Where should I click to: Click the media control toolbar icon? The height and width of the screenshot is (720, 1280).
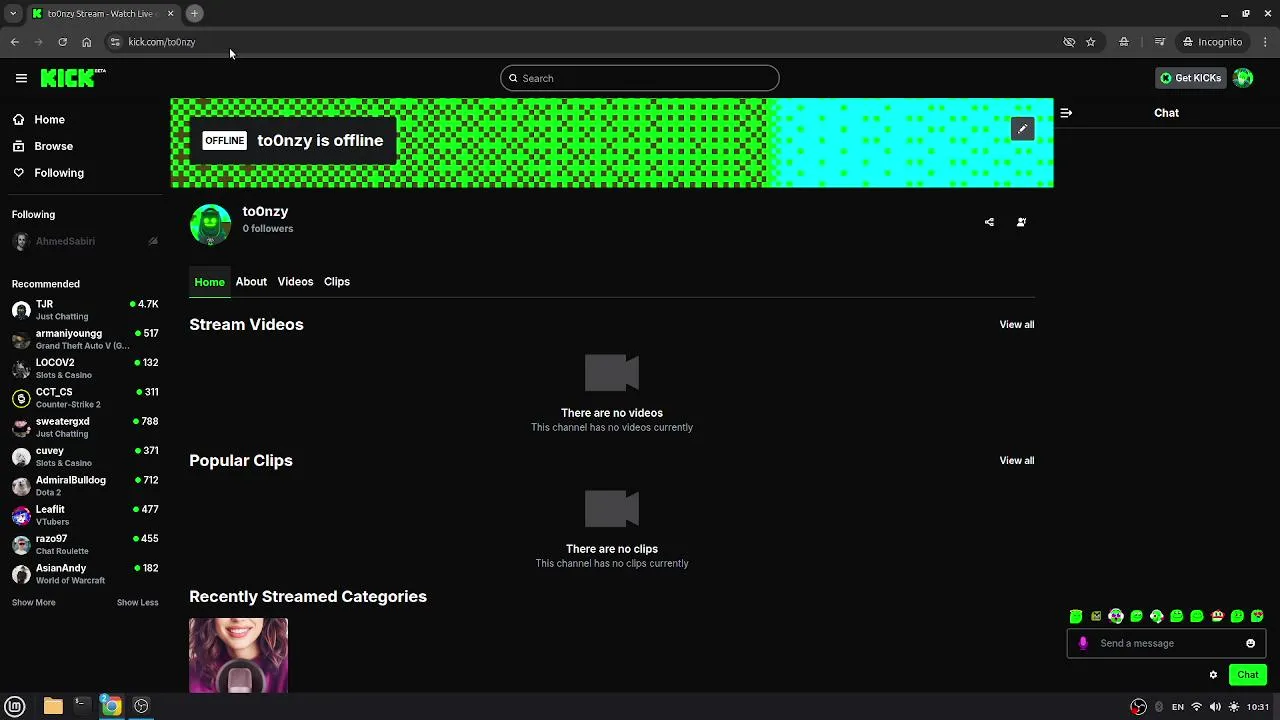tap(1160, 42)
